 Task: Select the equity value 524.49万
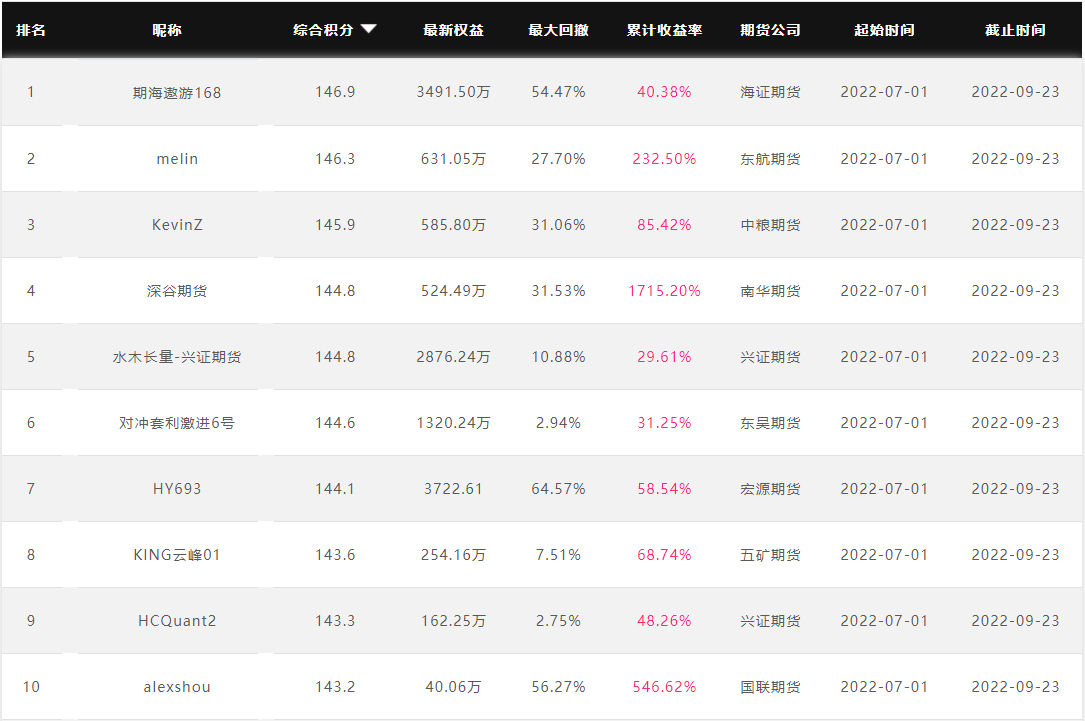pos(453,291)
